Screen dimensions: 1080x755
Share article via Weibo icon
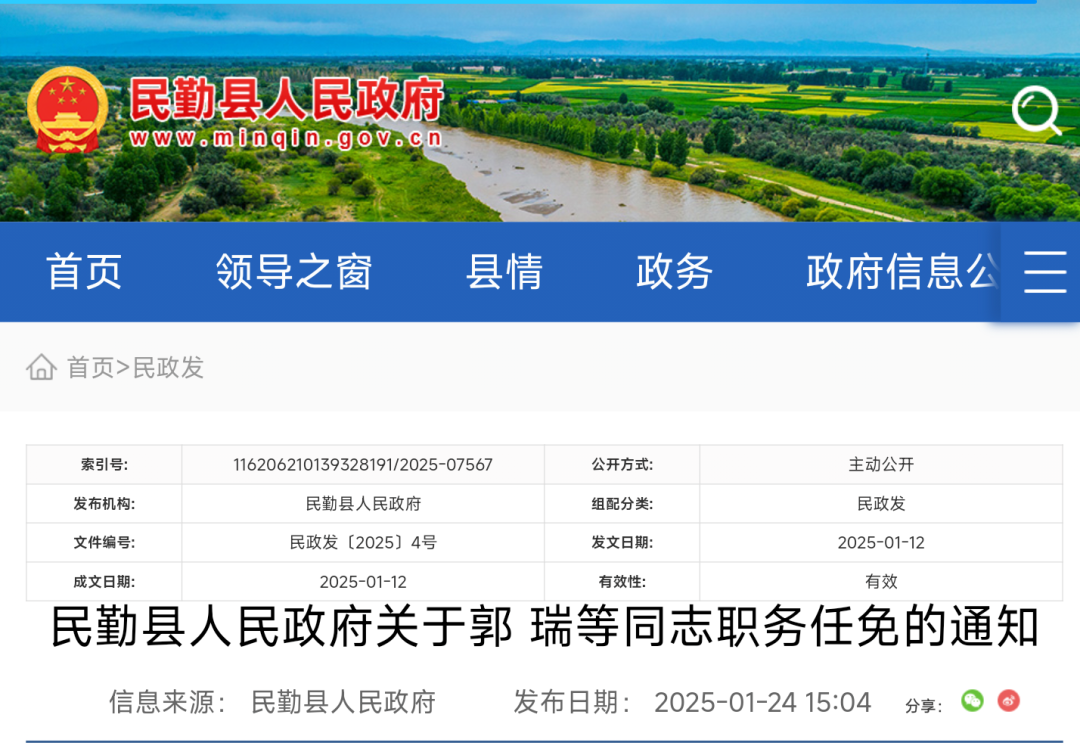(x=1009, y=701)
